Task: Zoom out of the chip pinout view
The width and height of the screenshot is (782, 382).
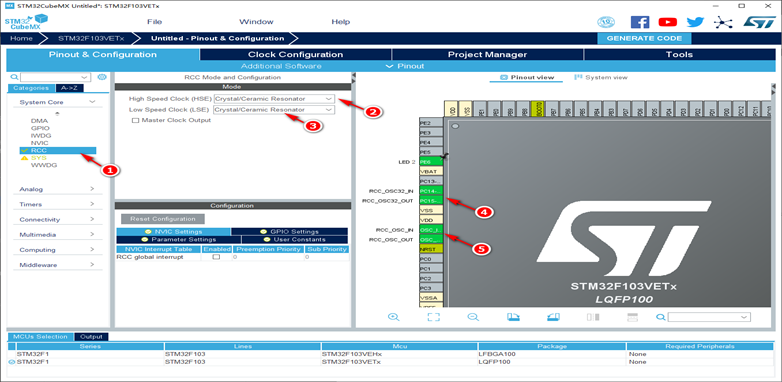Action: 473,317
